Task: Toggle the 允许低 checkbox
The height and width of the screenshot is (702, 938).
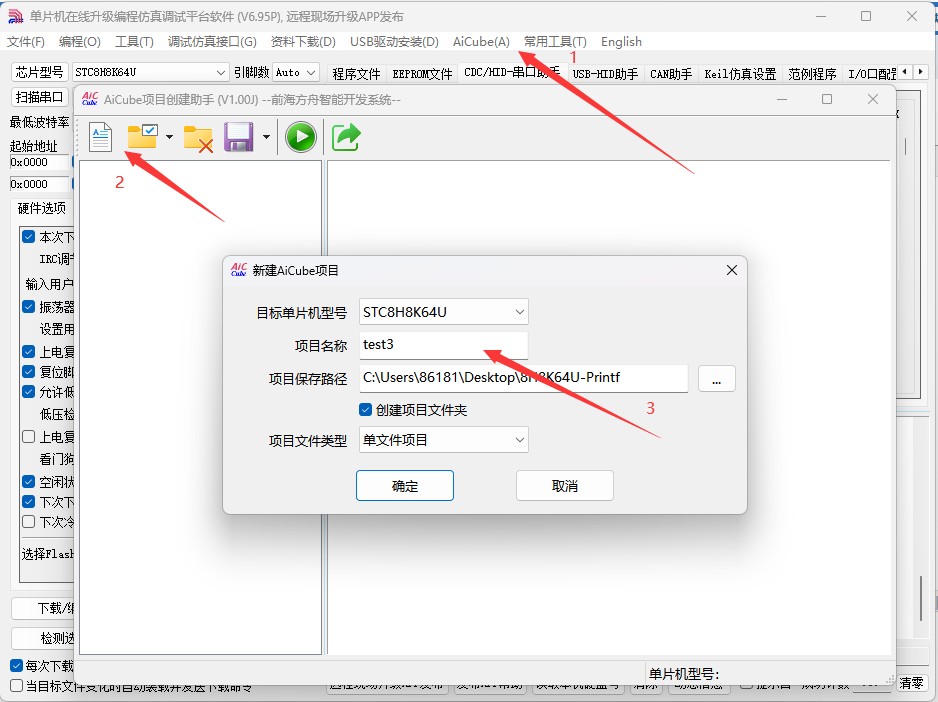Action: click(x=28, y=391)
